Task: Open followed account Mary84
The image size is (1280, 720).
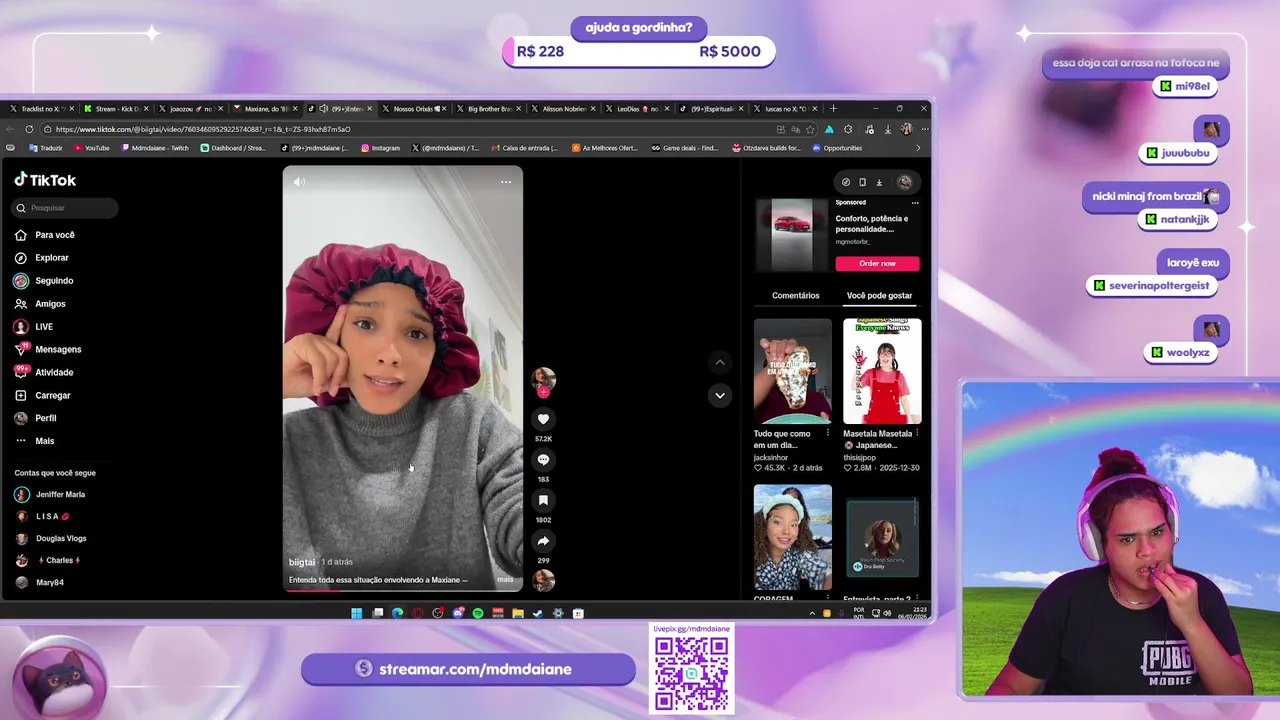Action: tap(40, 582)
